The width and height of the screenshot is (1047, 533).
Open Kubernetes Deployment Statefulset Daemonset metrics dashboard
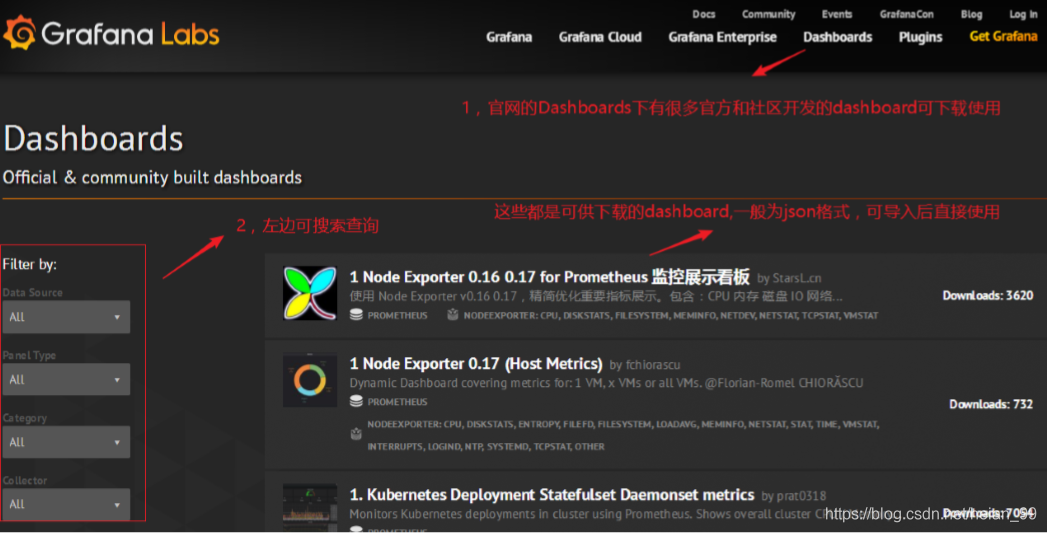pos(552,495)
